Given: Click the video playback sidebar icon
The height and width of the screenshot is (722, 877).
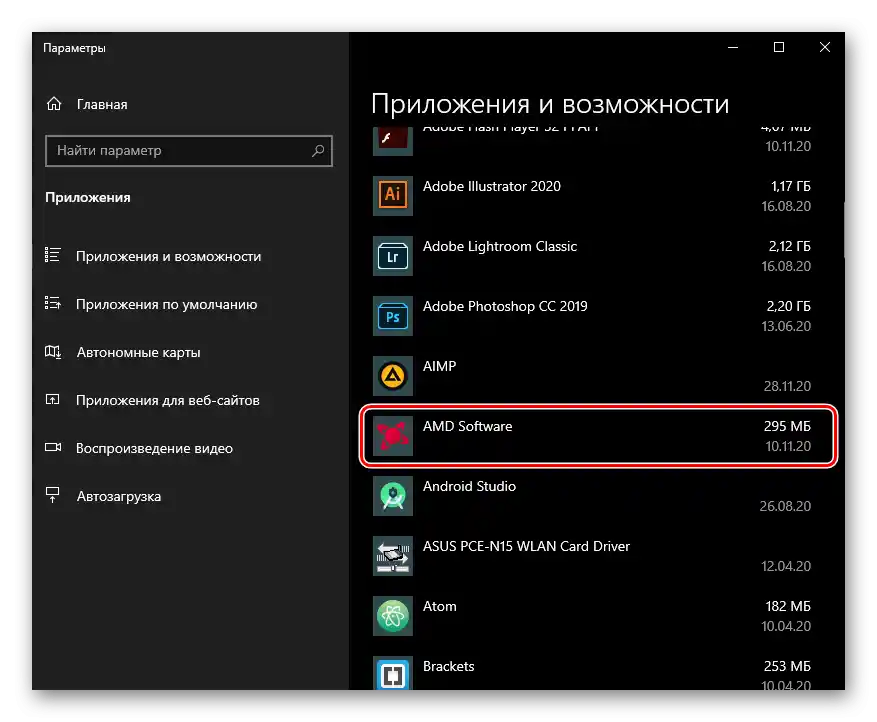Looking at the screenshot, I should [x=53, y=447].
